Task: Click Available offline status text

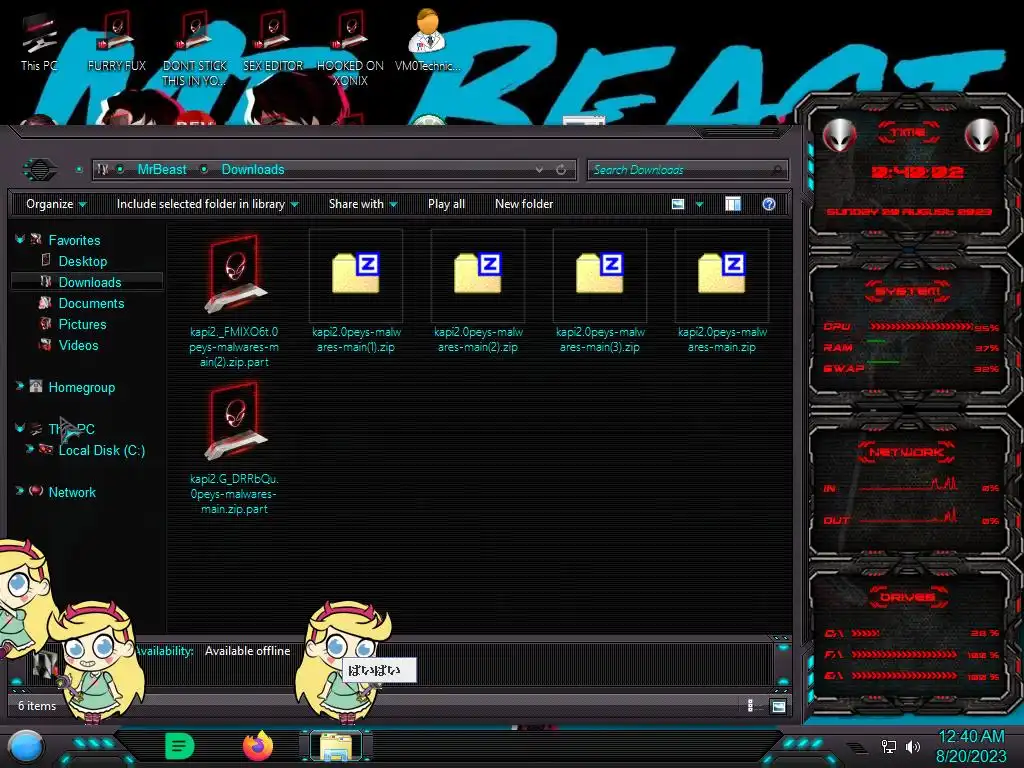Action: [248, 651]
